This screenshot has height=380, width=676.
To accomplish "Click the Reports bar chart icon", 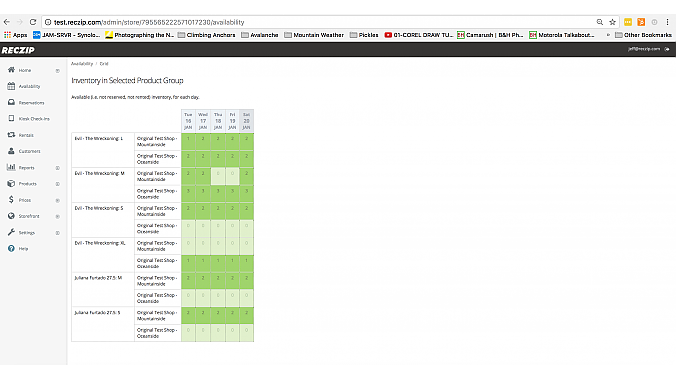I will [x=11, y=167].
